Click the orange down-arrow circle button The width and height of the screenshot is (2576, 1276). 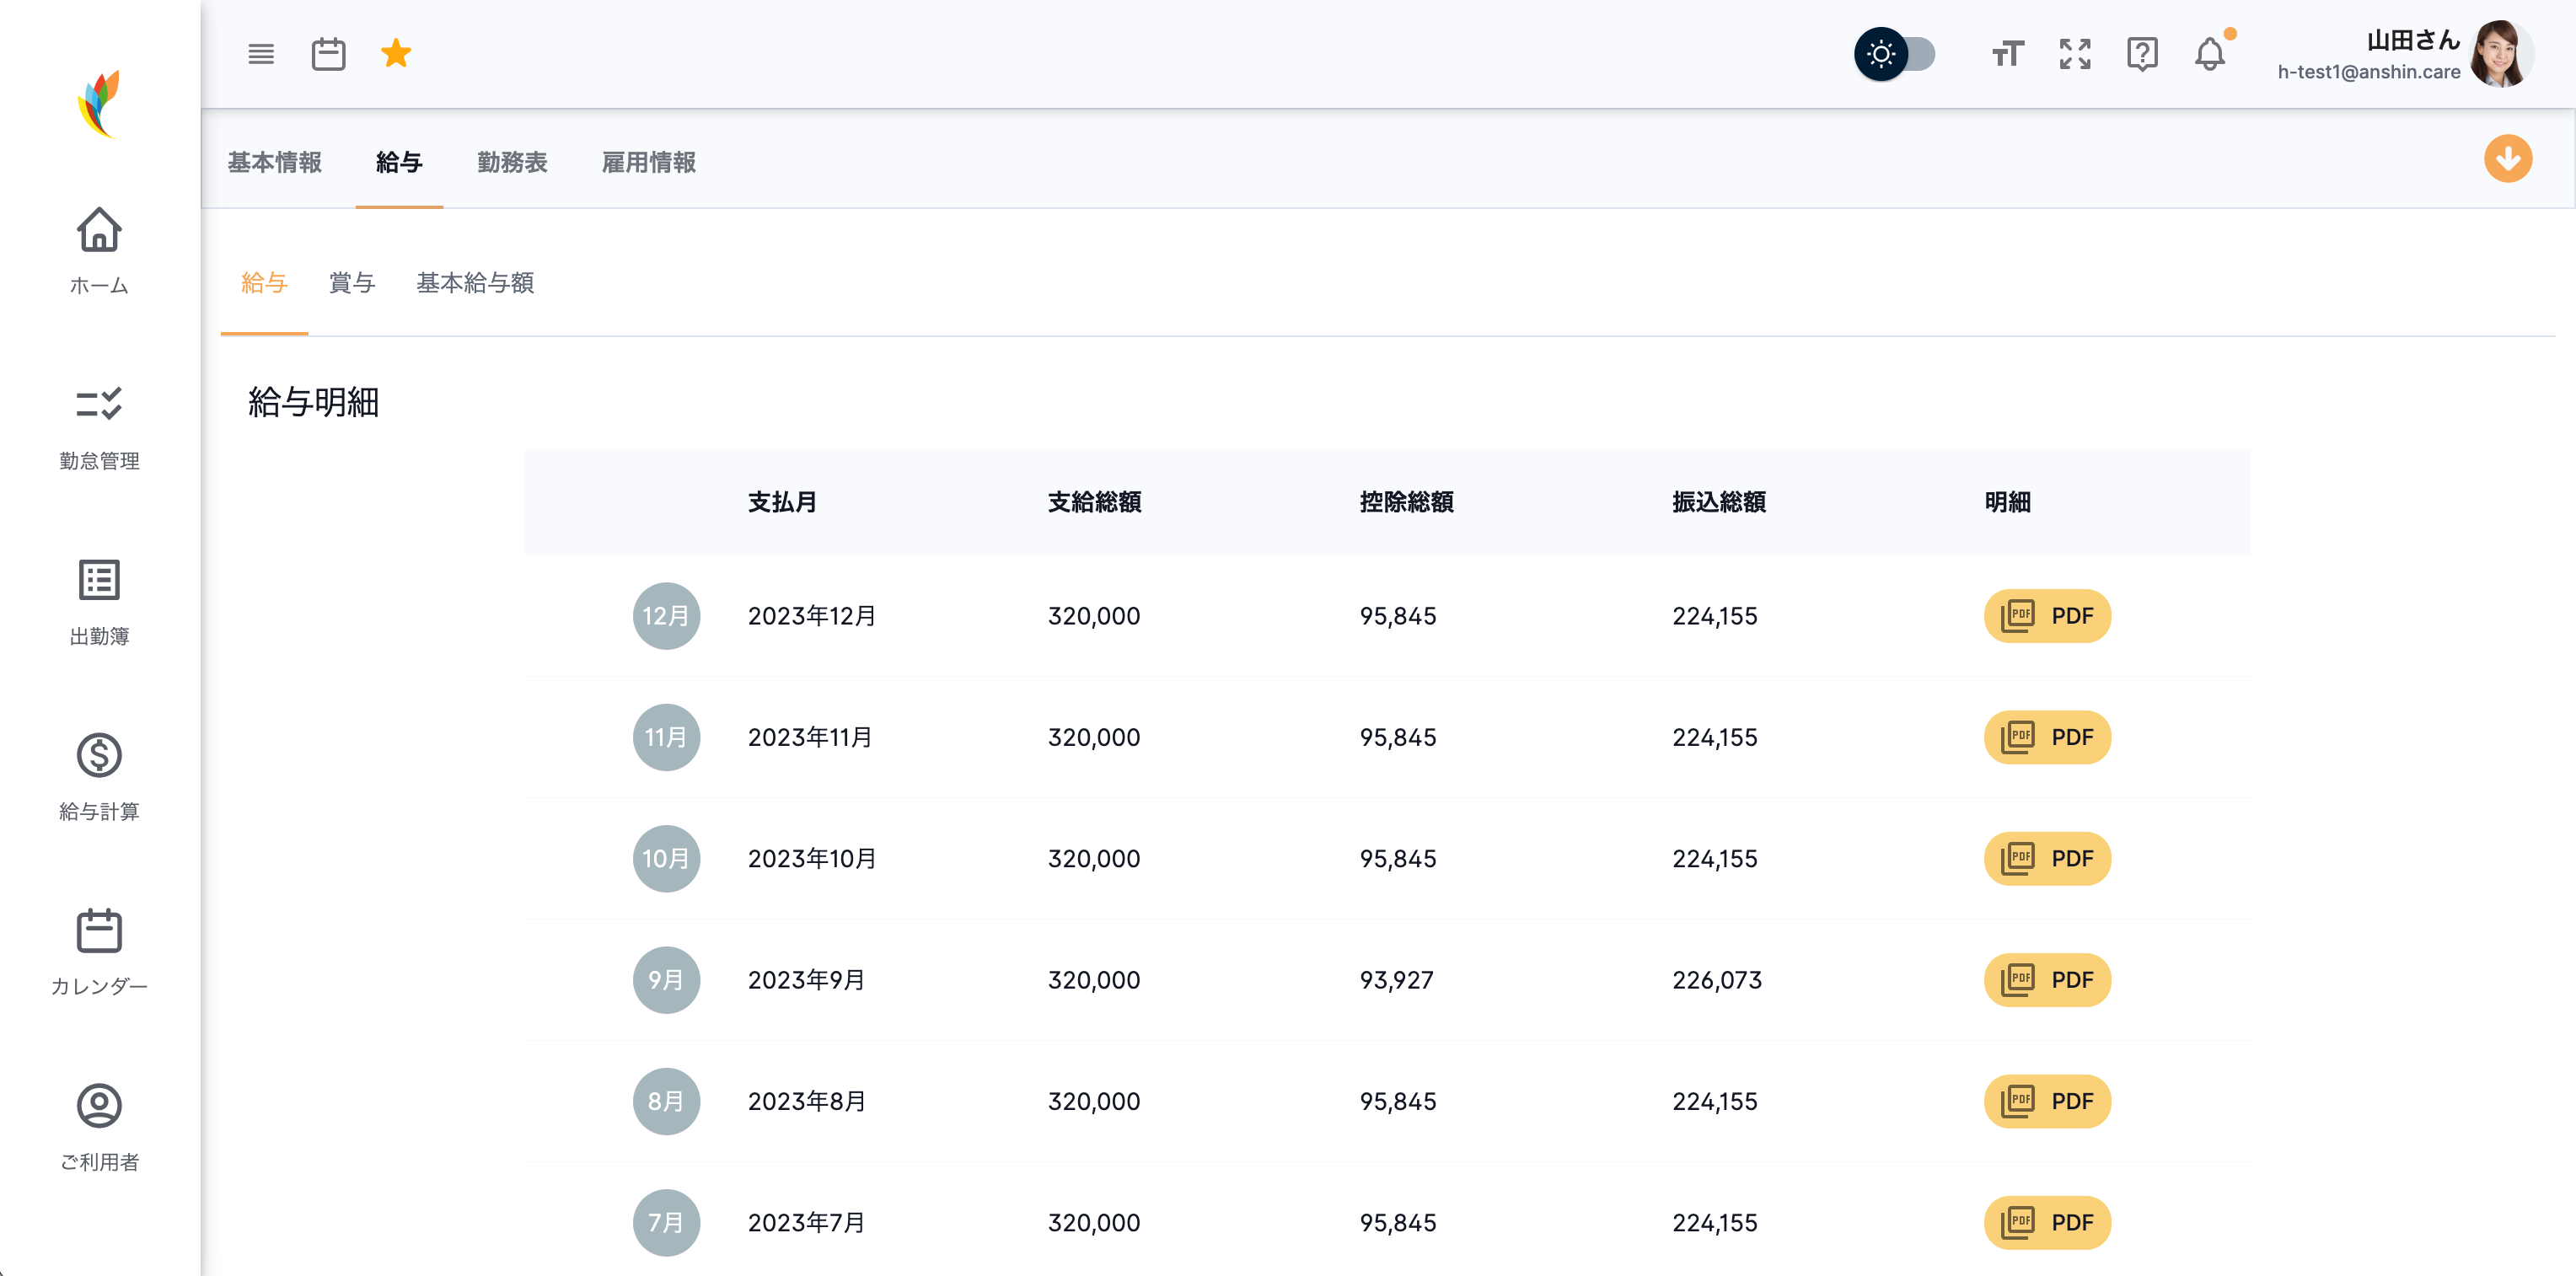(2507, 159)
